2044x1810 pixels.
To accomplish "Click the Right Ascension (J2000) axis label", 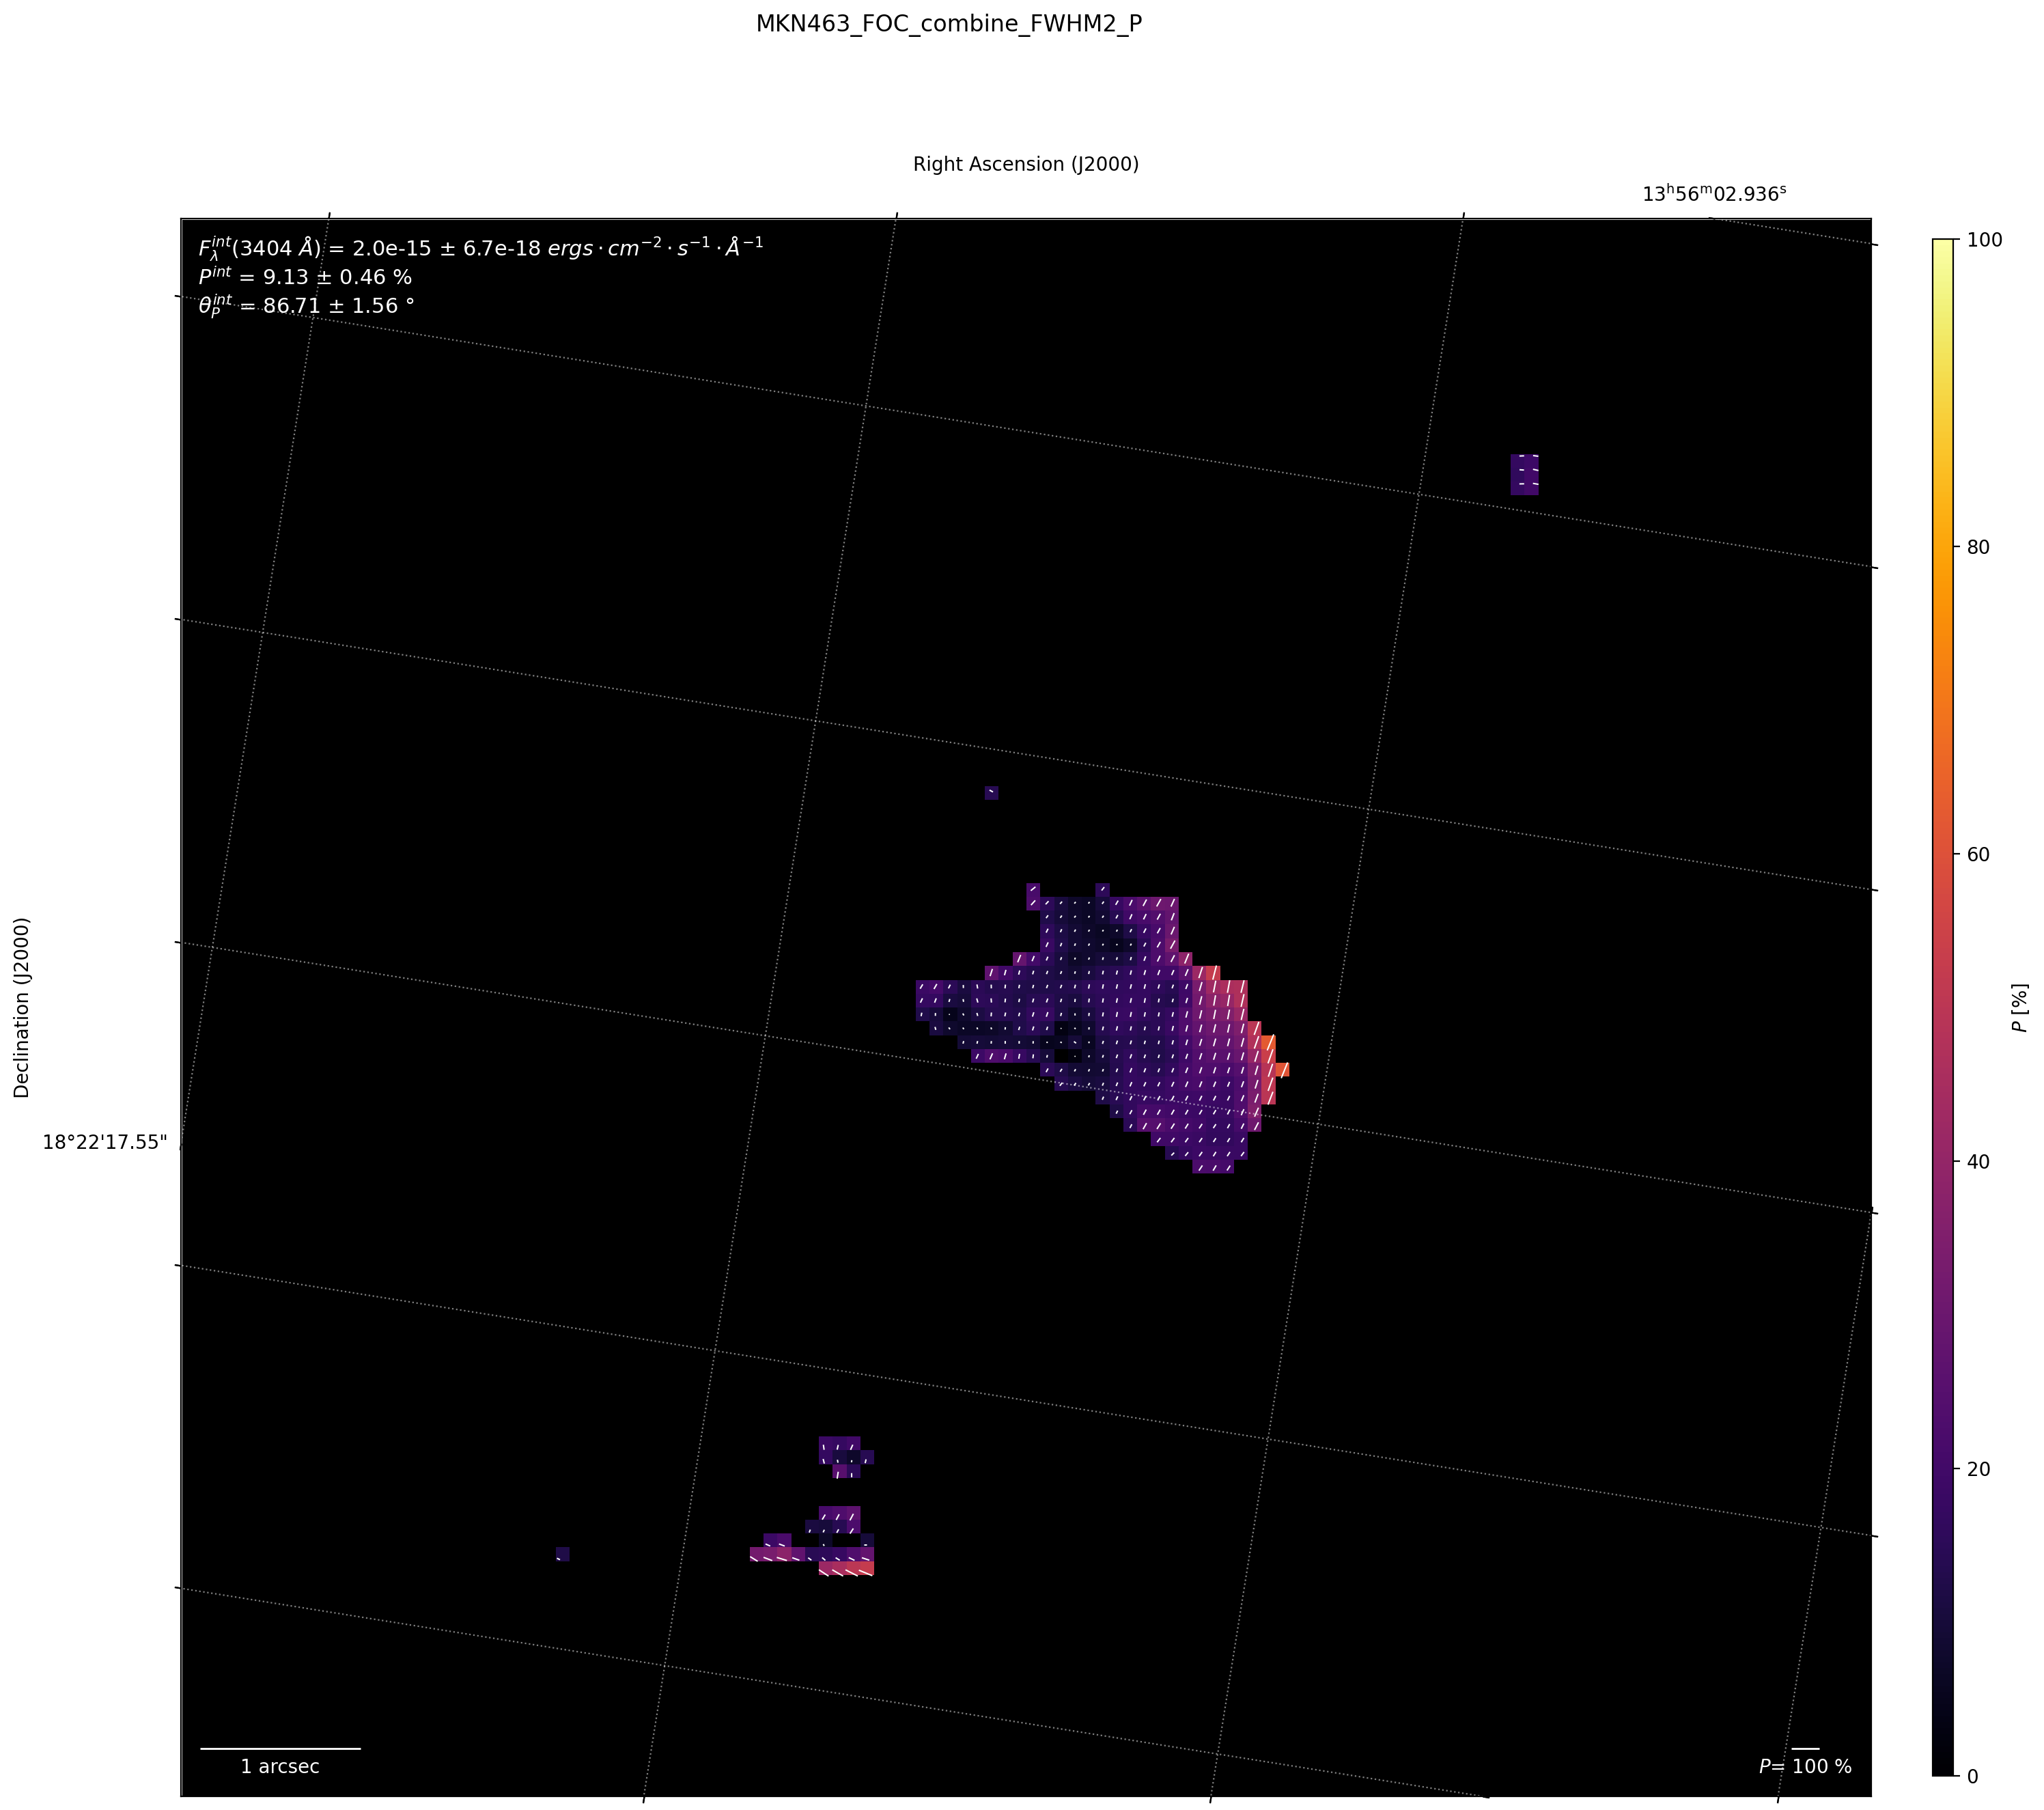I will pos(1025,164).
